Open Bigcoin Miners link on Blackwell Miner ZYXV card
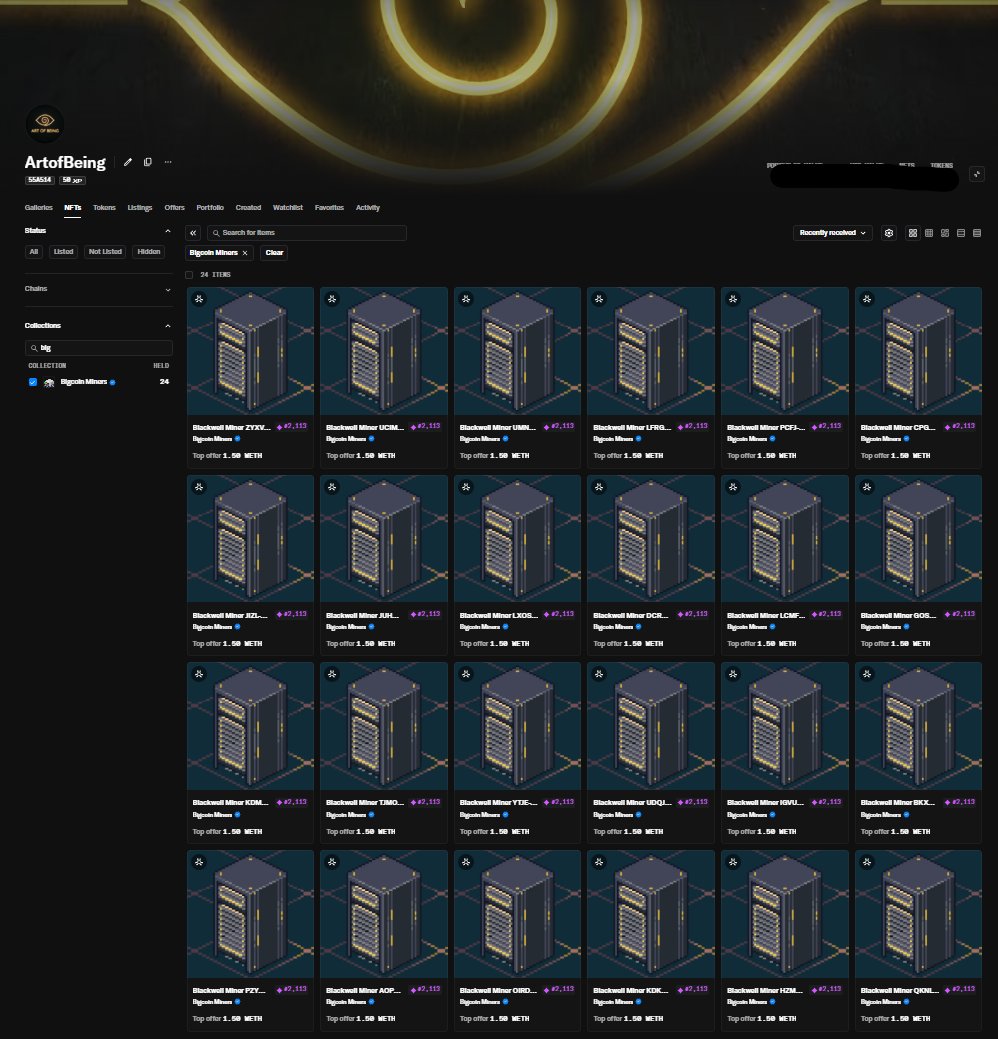Image resolution: width=998 pixels, height=1039 pixels. pos(213,439)
